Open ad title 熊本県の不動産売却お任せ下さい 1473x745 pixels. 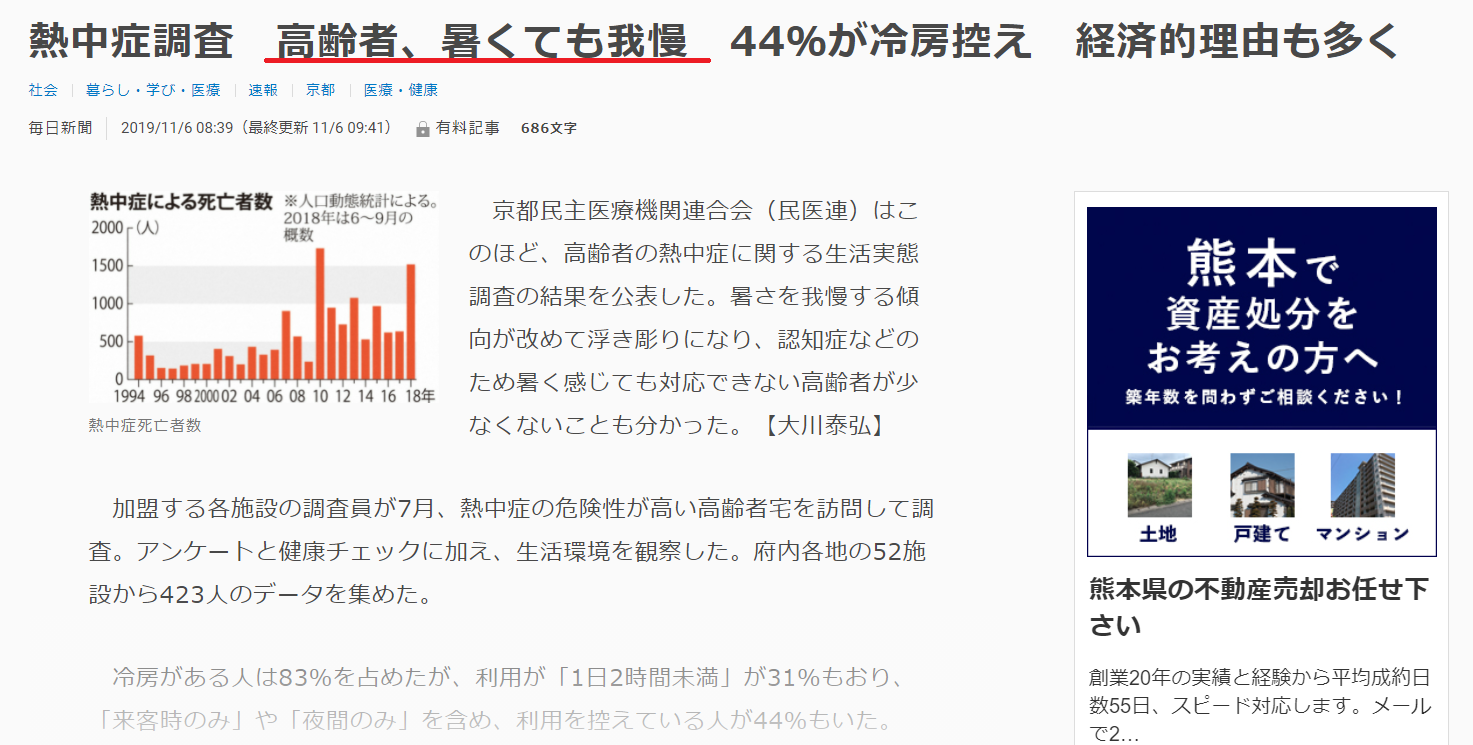click(1259, 607)
